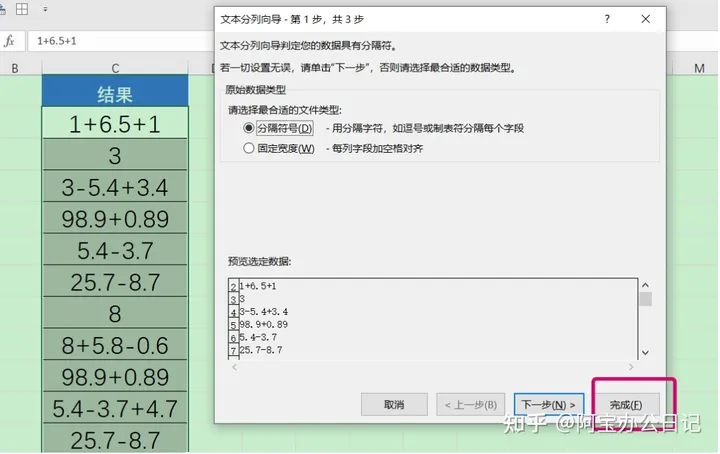The width and height of the screenshot is (720, 454).
Task: Click the 结果 header cell
Action: coord(115,94)
